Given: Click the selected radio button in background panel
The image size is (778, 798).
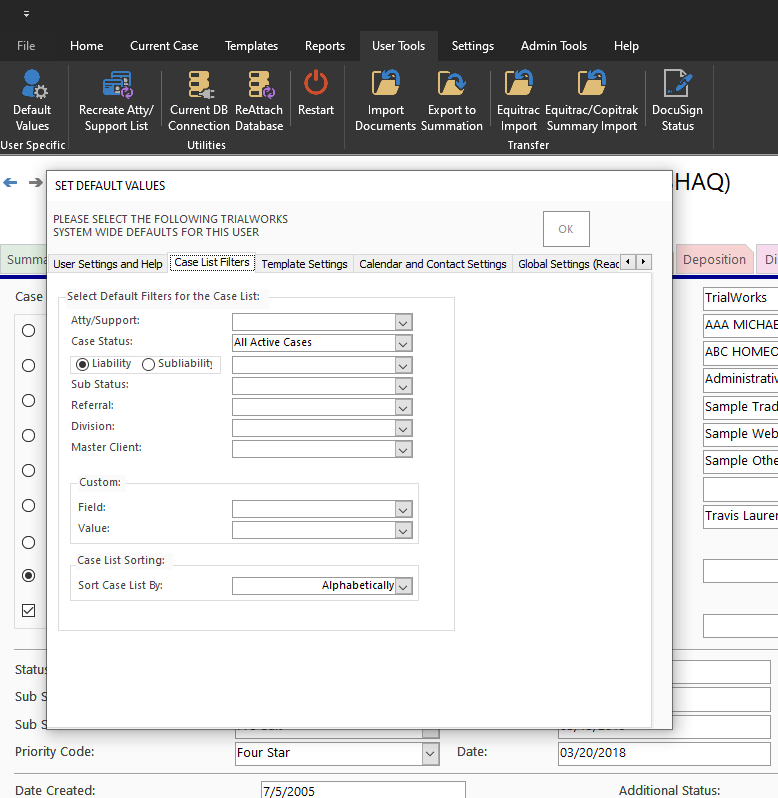Looking at the screenshot, I should [x=28, y=576].
